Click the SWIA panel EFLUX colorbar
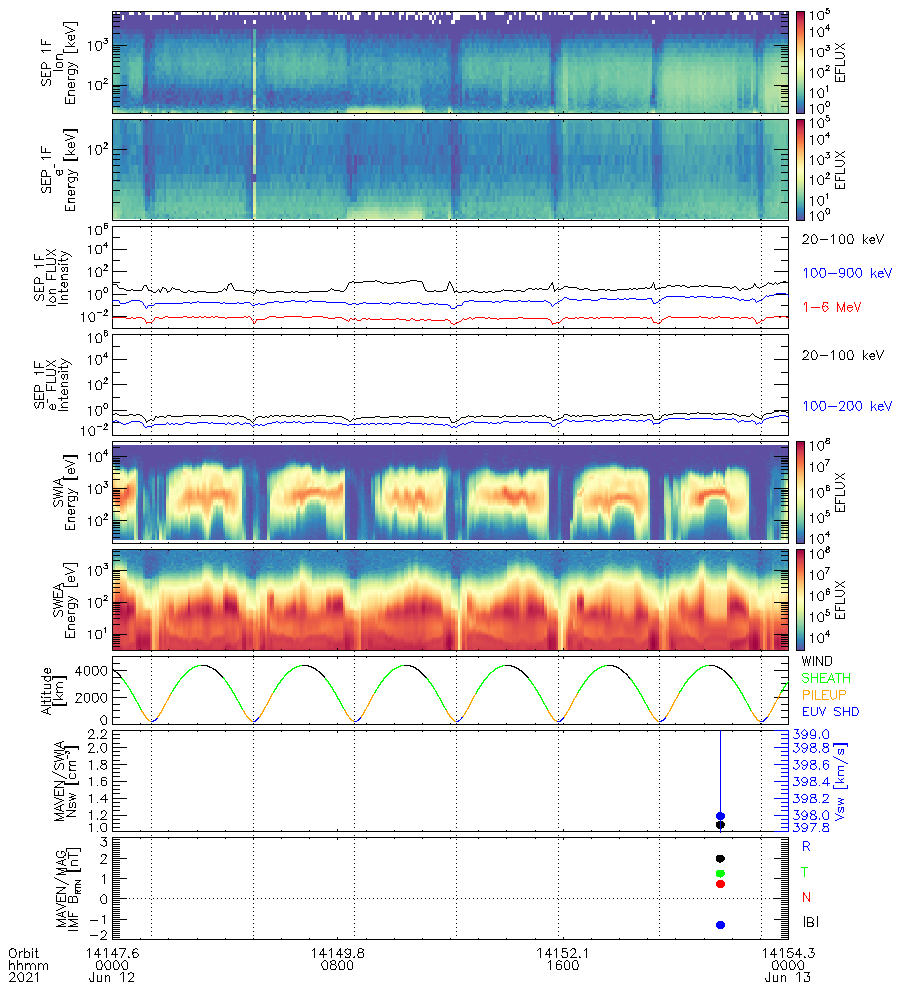Image resolution: width=900 pixels, height=1000 pixels. click(803, 490)
